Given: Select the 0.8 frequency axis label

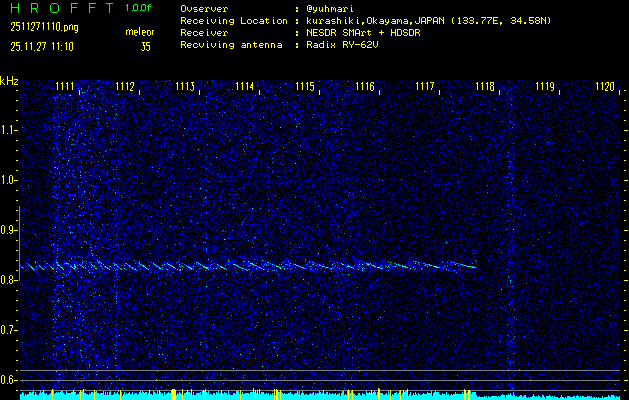Looking at the screenshot, I should coord(9,280).
